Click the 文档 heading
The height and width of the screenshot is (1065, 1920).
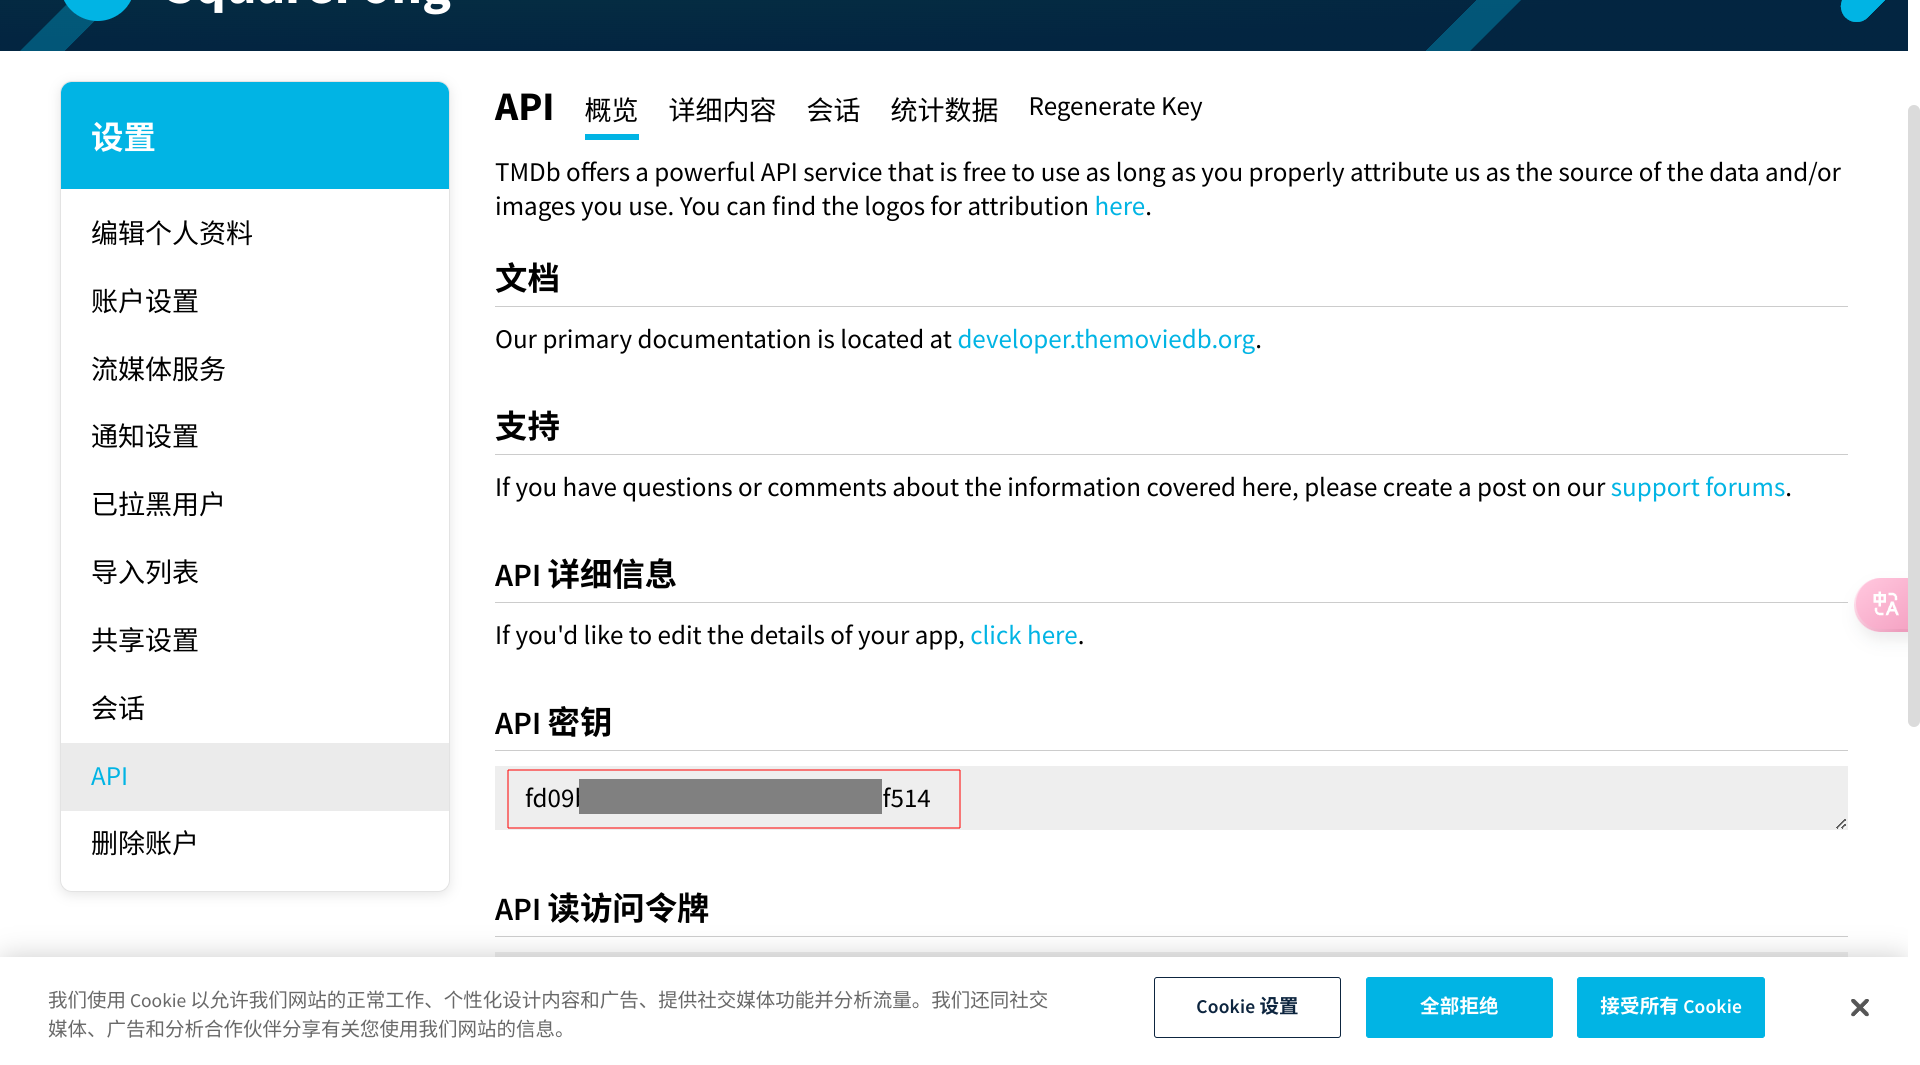pos(527,279)
